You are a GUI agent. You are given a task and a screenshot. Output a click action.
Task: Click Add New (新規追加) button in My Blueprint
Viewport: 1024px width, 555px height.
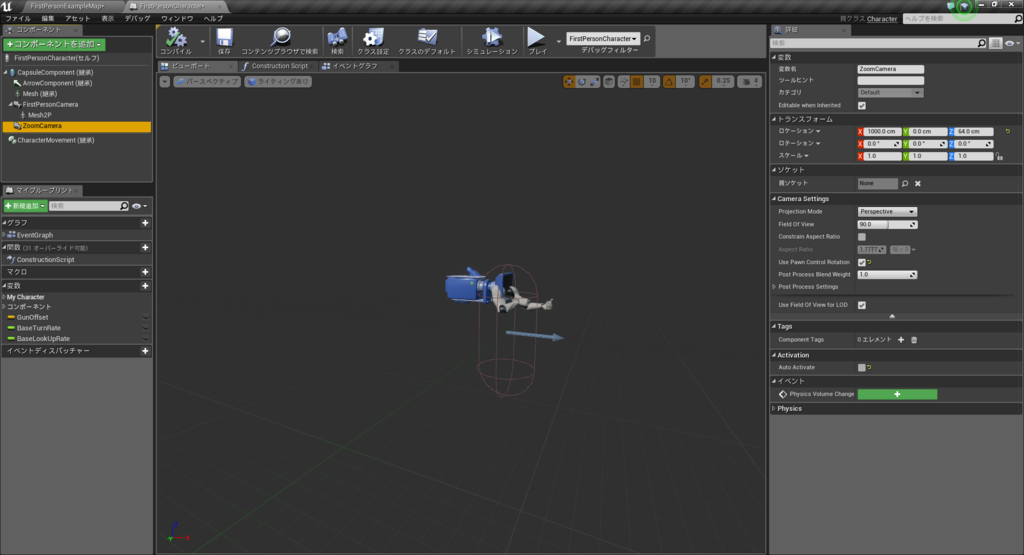tap(25, 206)
